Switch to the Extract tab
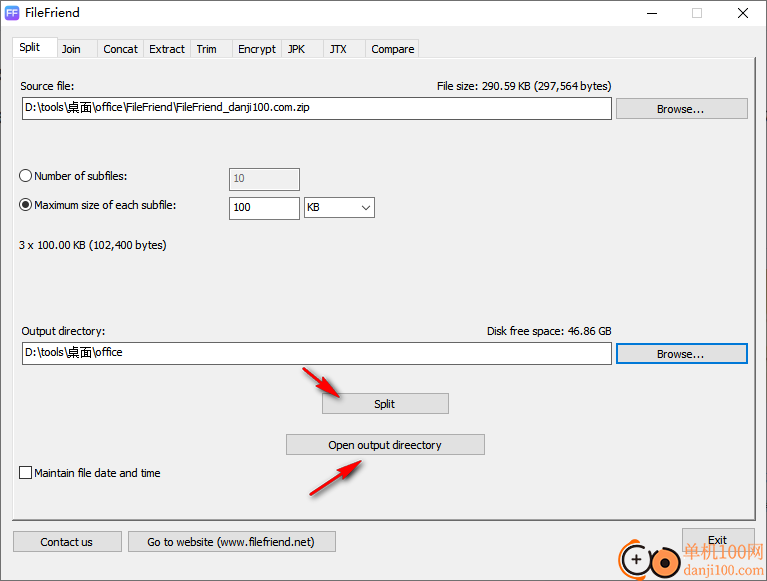Screen dimensions: 767x581 (167, 49)
